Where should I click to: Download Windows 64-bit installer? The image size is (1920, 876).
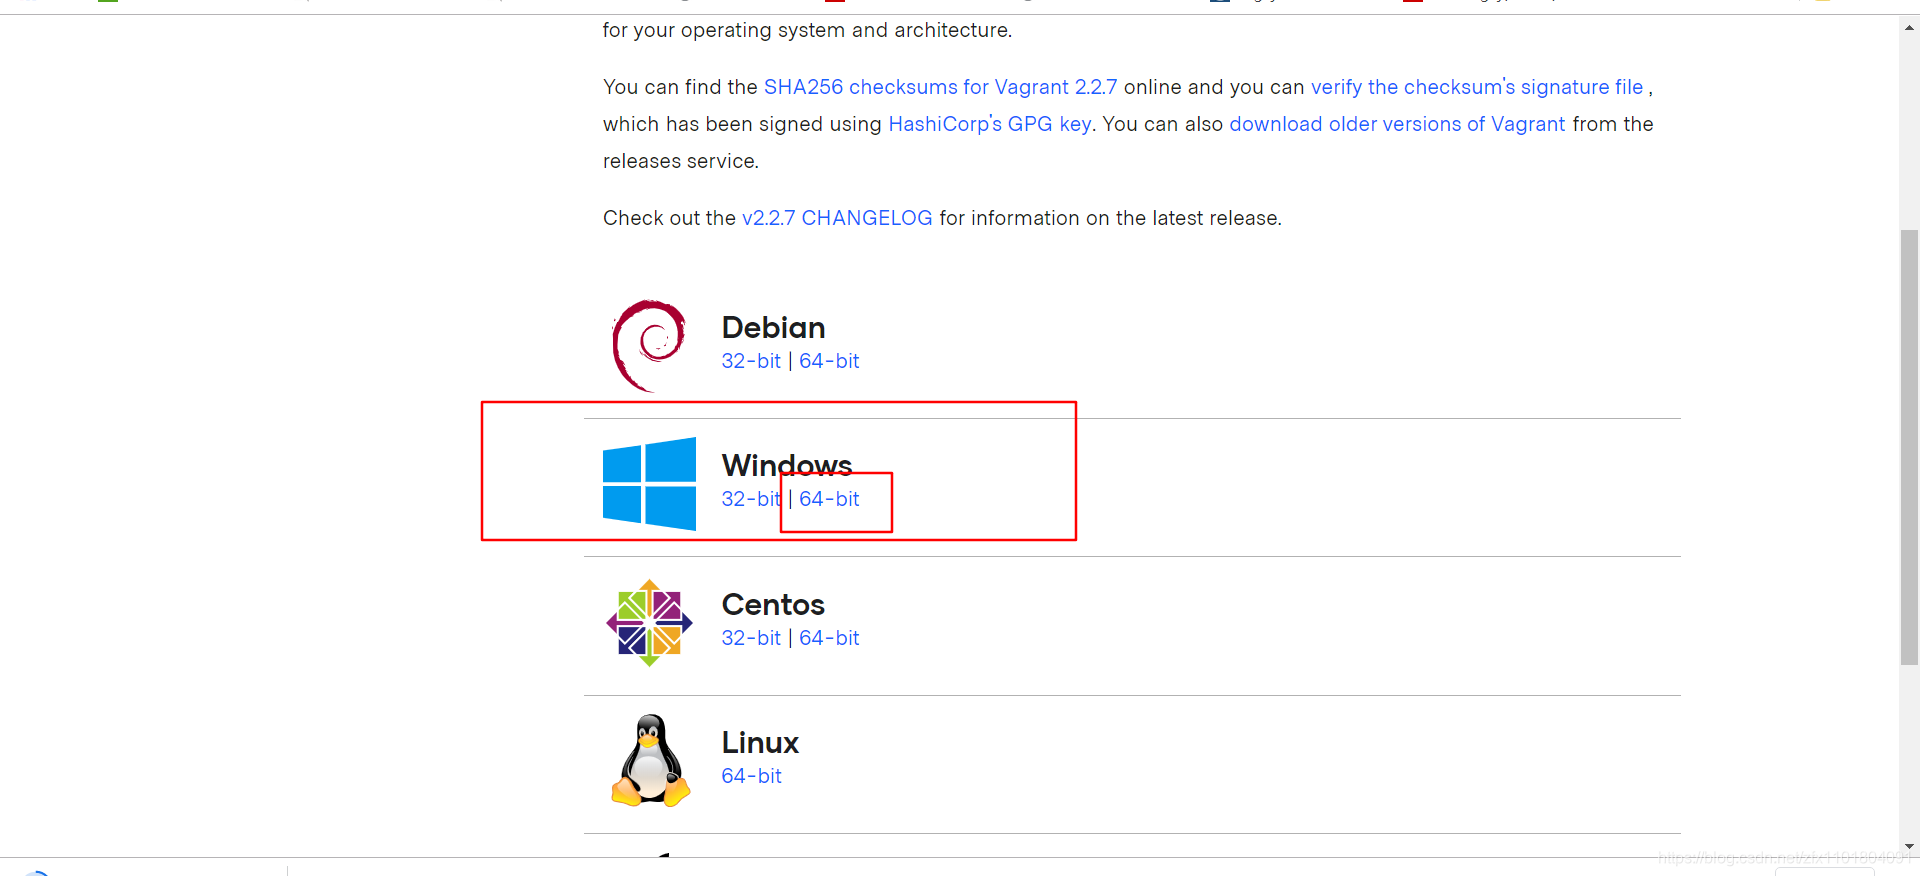[x=829, y=499]
